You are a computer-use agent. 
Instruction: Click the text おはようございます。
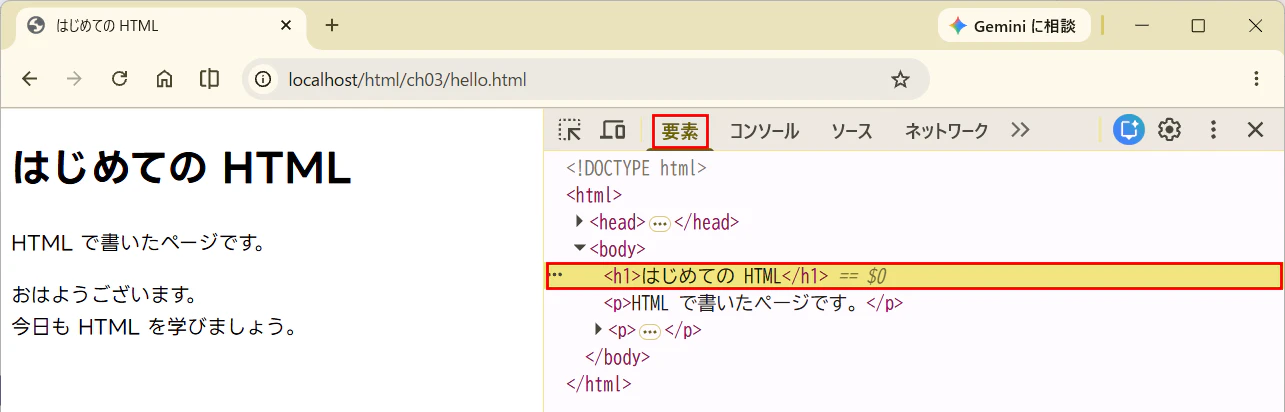104,295
